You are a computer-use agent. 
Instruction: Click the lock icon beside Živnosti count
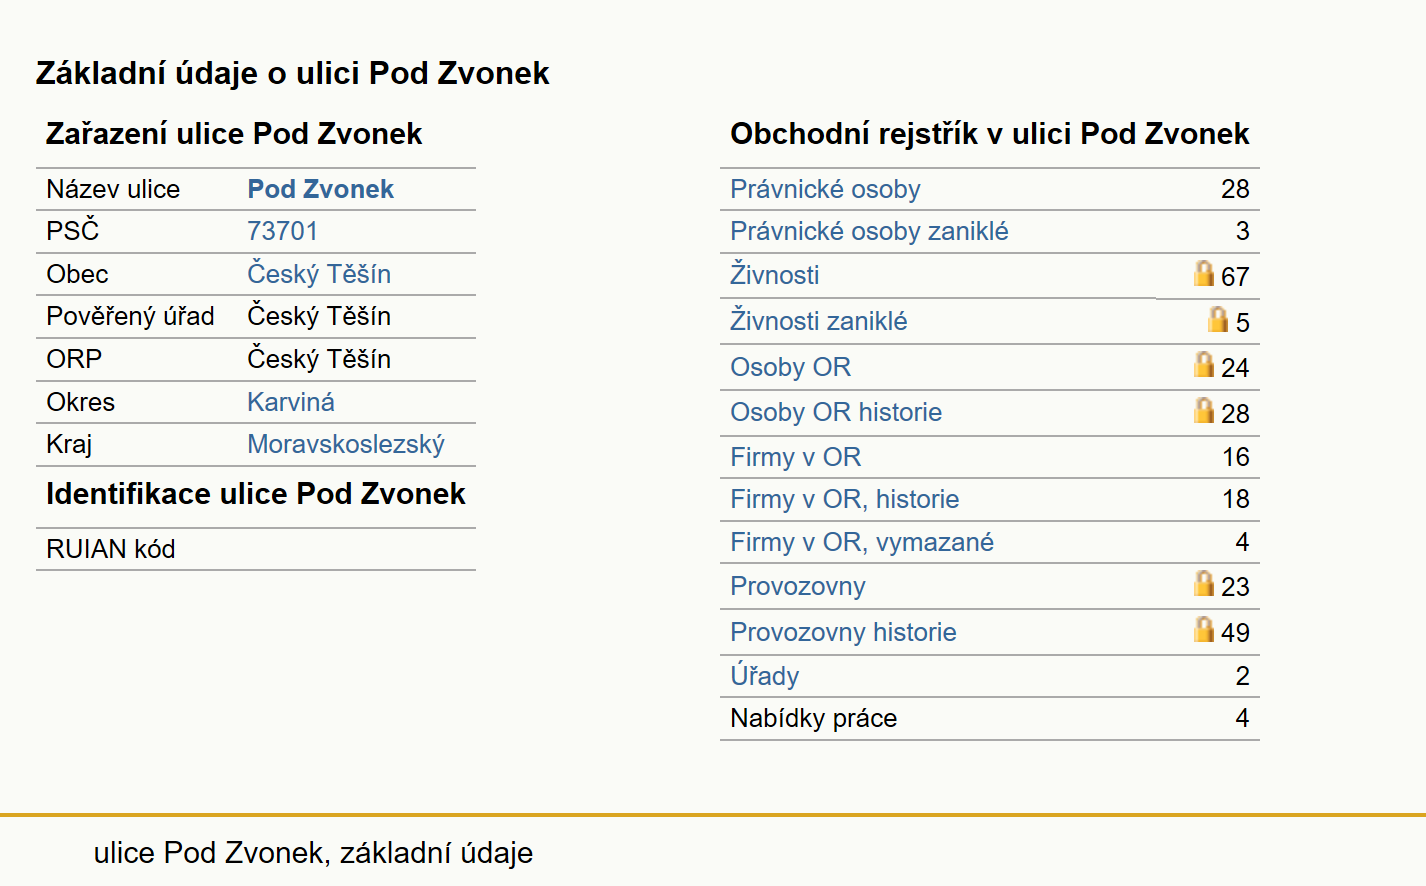pyautogui.click(x=1204, y=273)
